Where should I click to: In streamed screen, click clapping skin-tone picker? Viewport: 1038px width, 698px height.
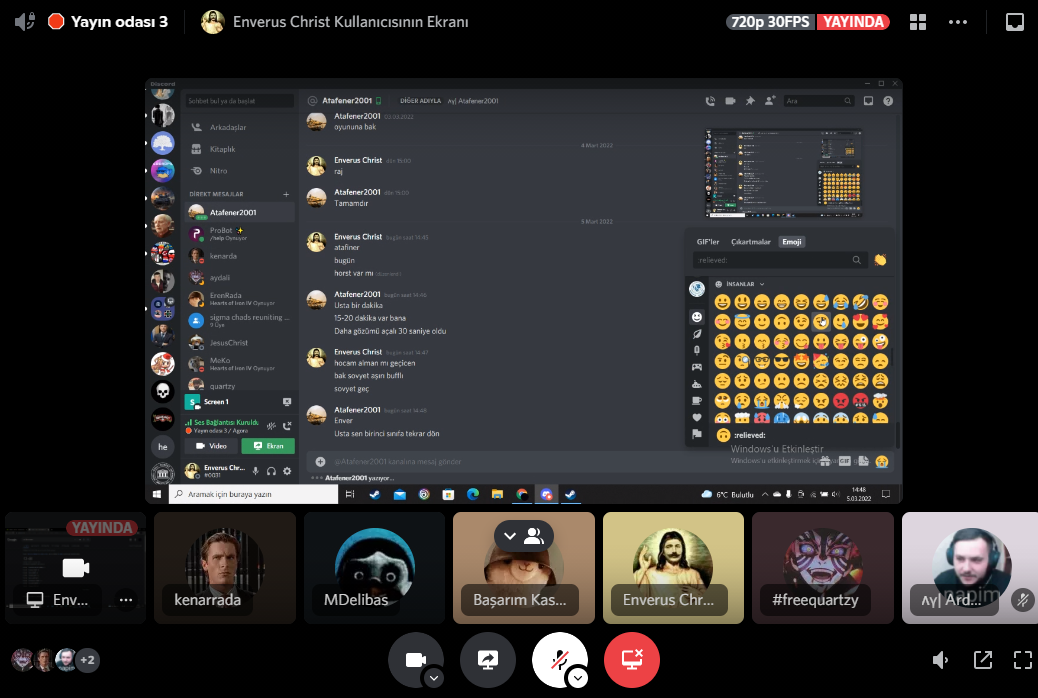click(x=880, y=260)
